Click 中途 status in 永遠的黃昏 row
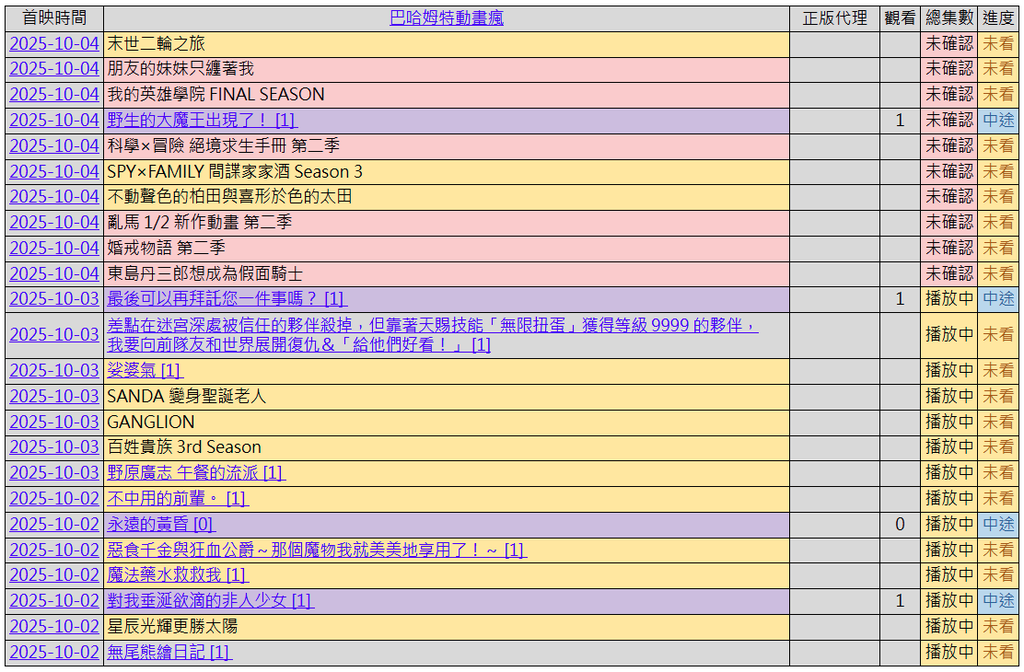Viewport: 1024px width, 672px height. 998,524
